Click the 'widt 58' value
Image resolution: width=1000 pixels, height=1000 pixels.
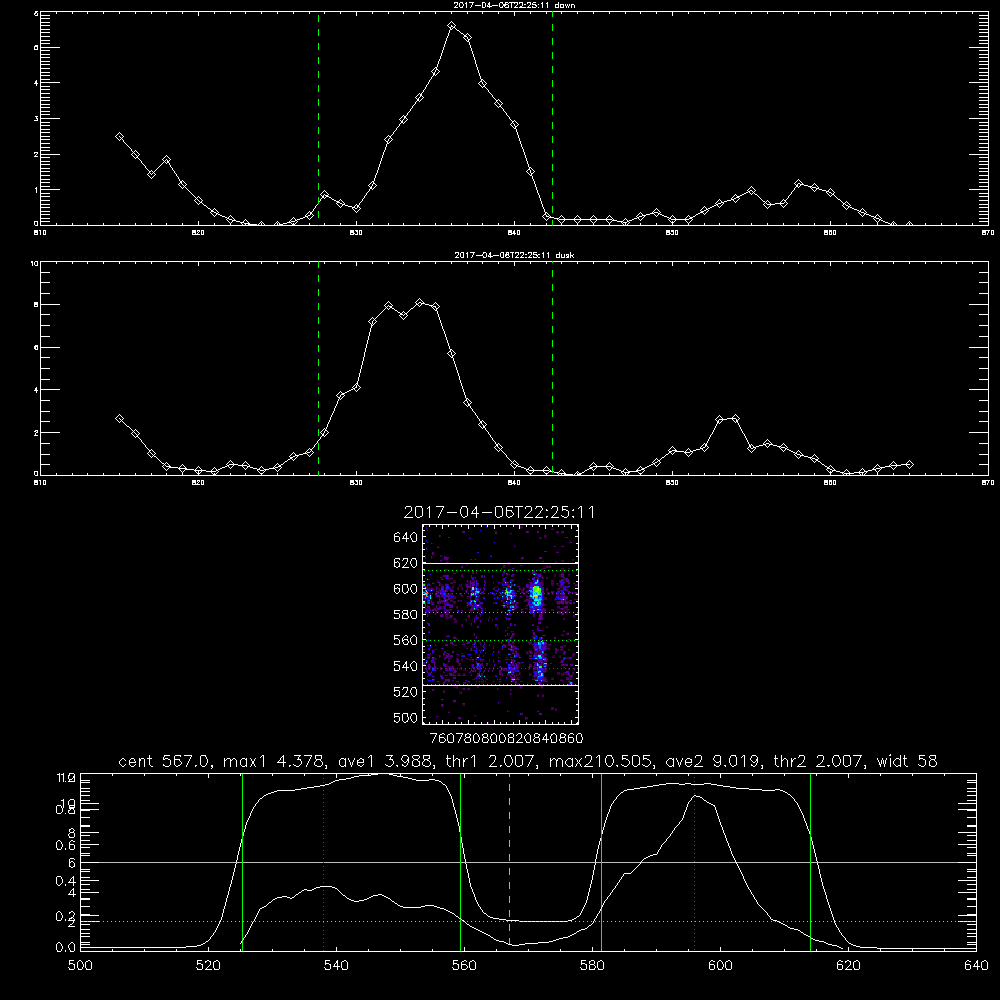click(907, 761)
